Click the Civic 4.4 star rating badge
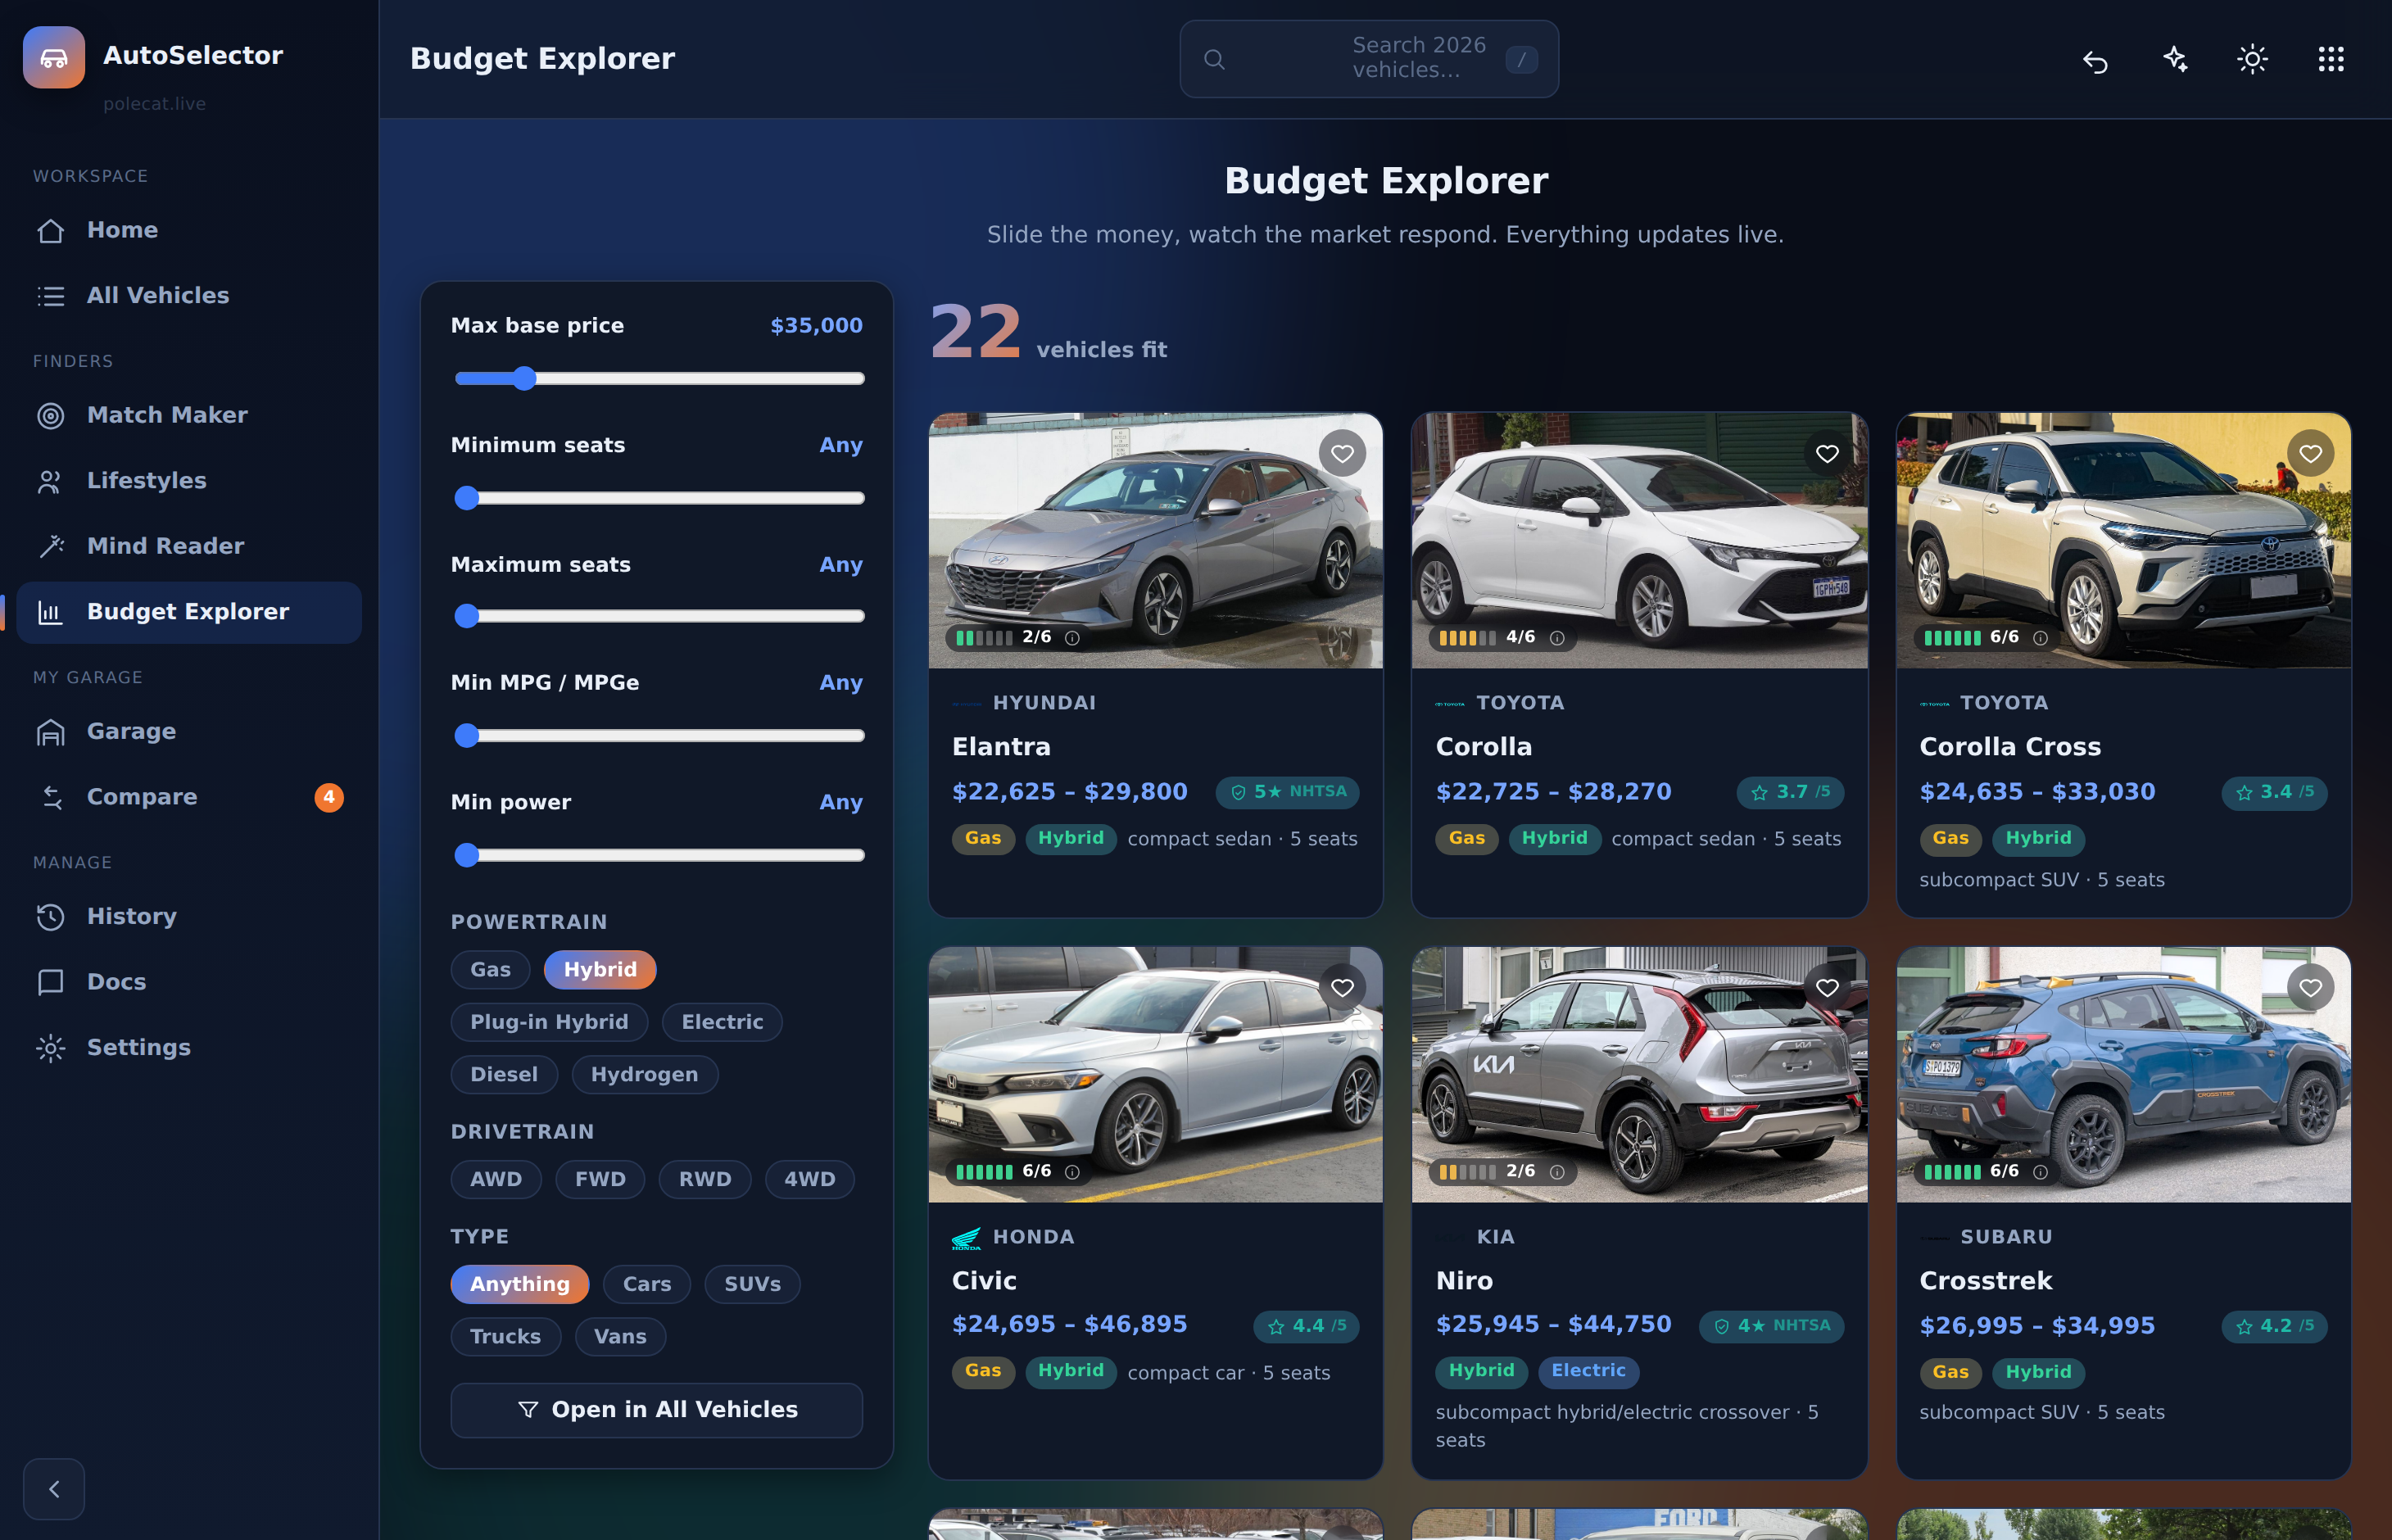This screenshot has height=1540, width=2392. click(x=1306, y=1326)
